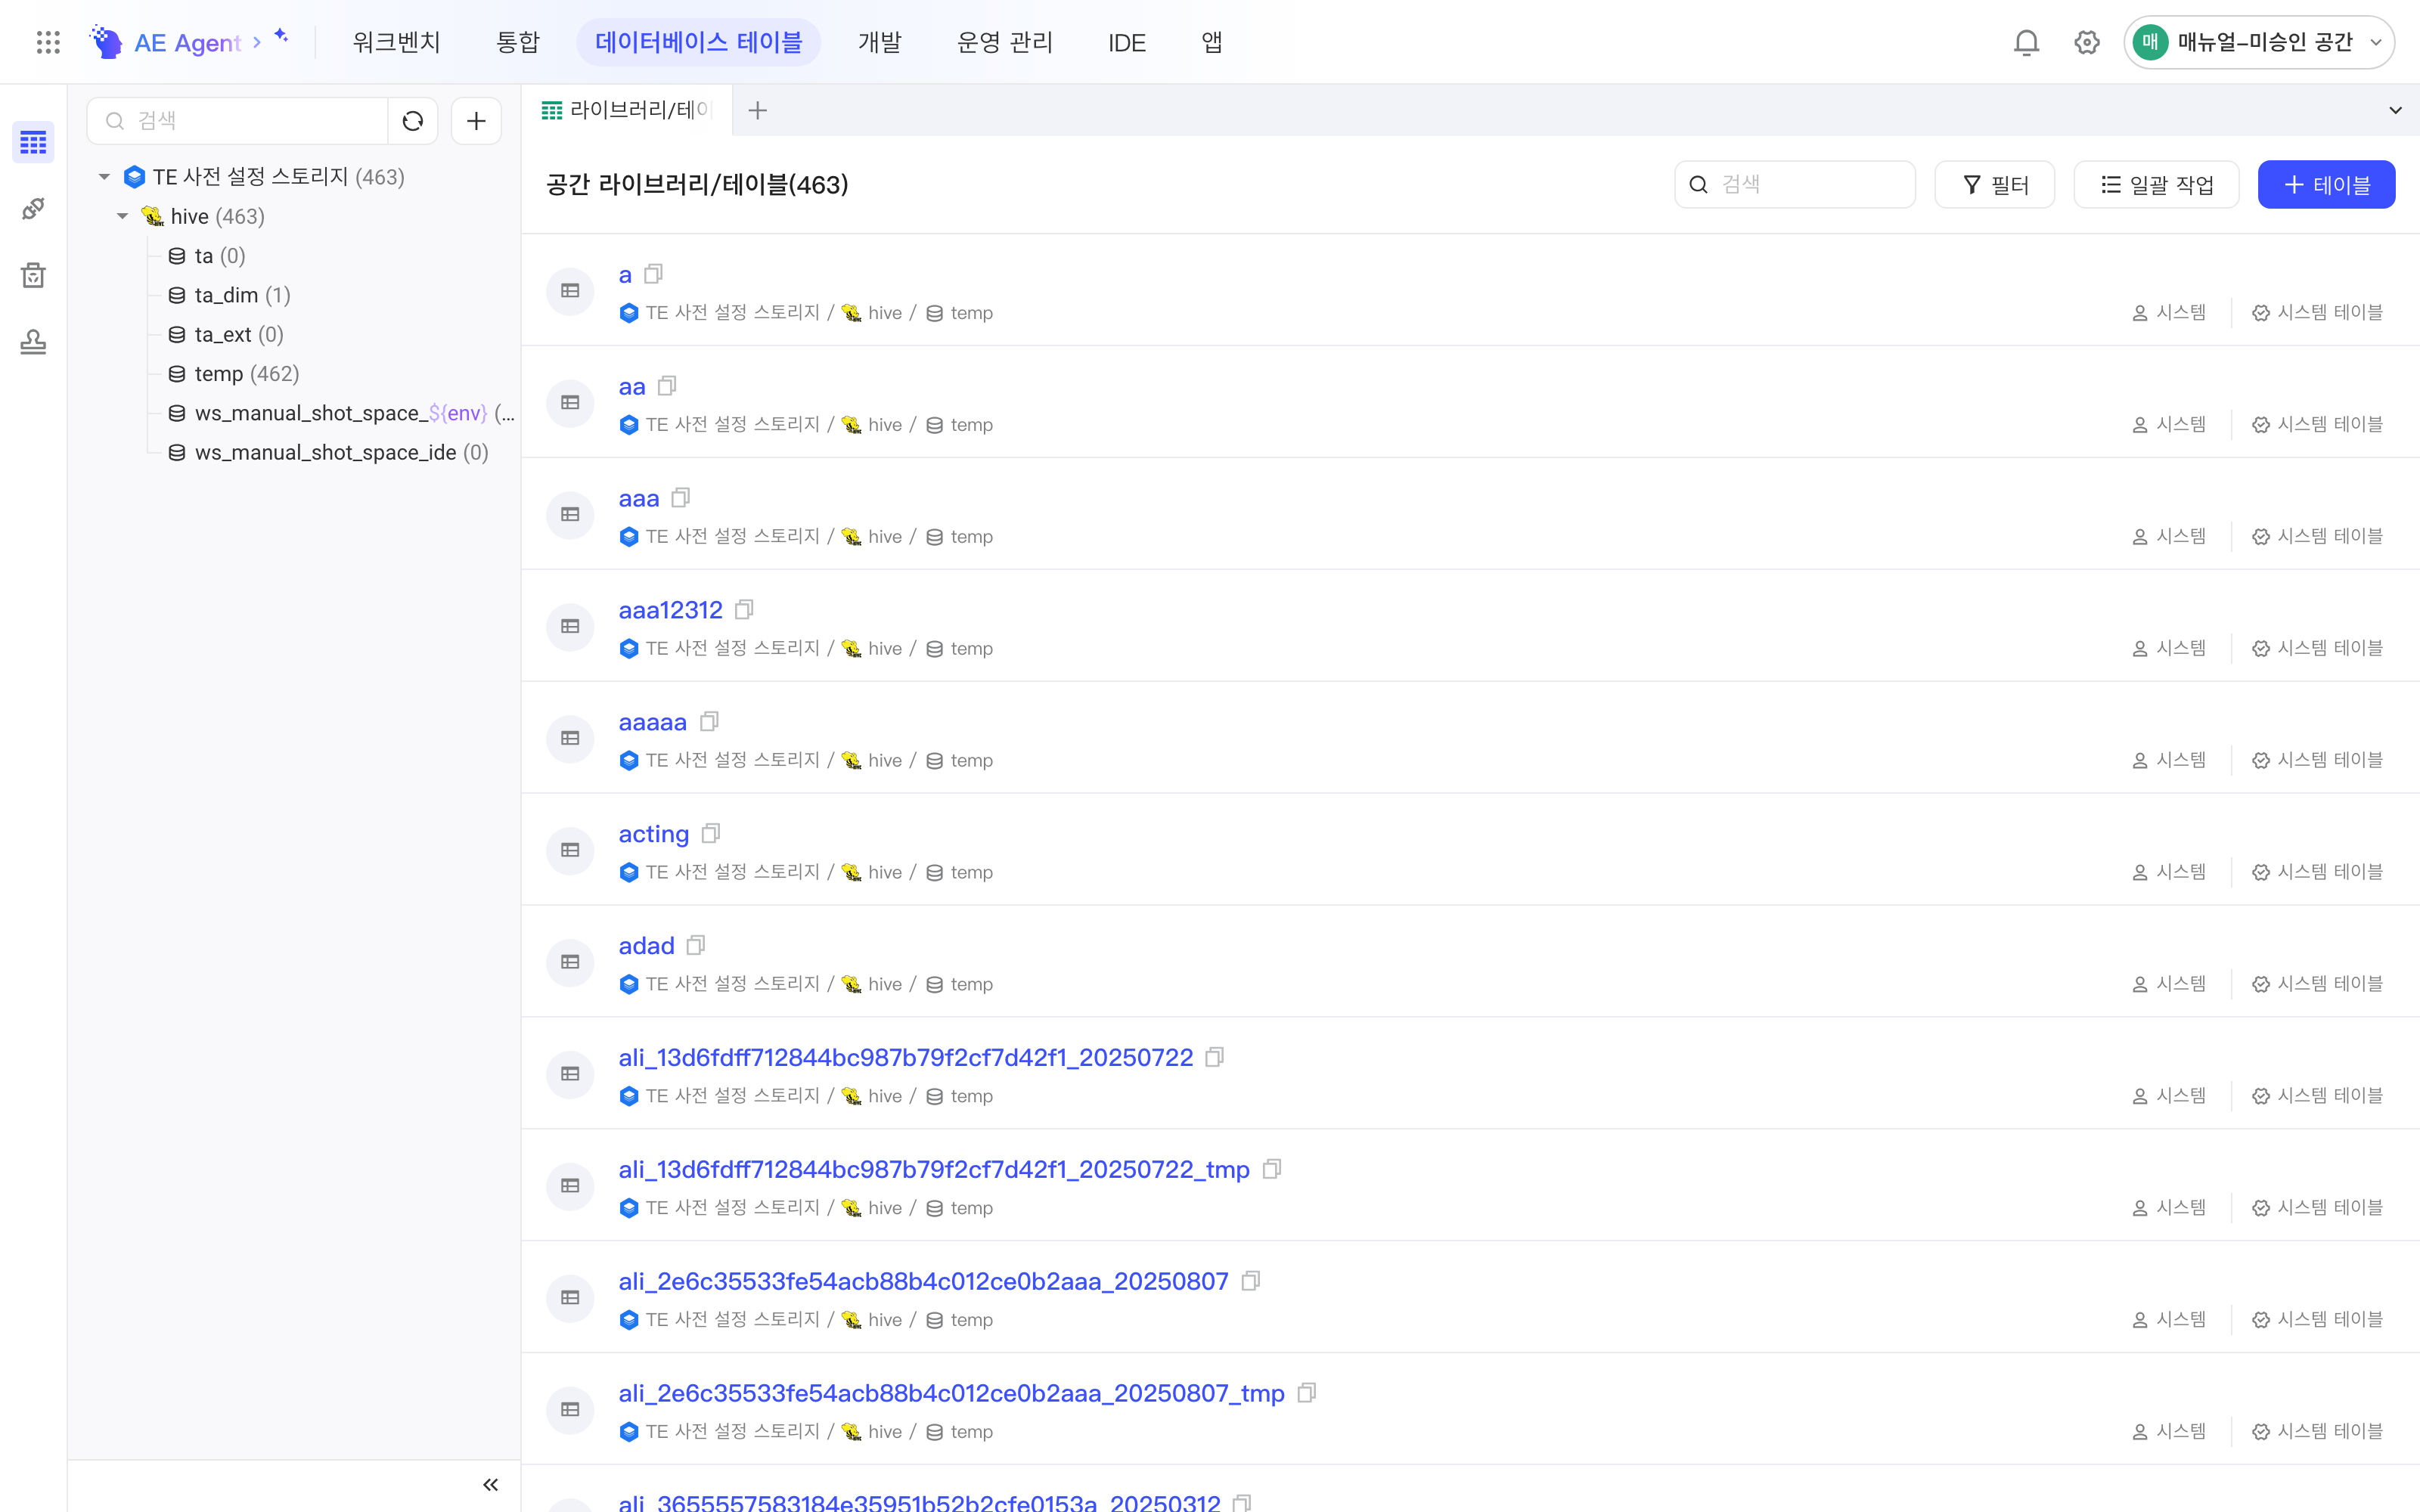Screen dimensions: 2420x1512
Task: Open table link 'aaaaa'
Action: [653, 721]
